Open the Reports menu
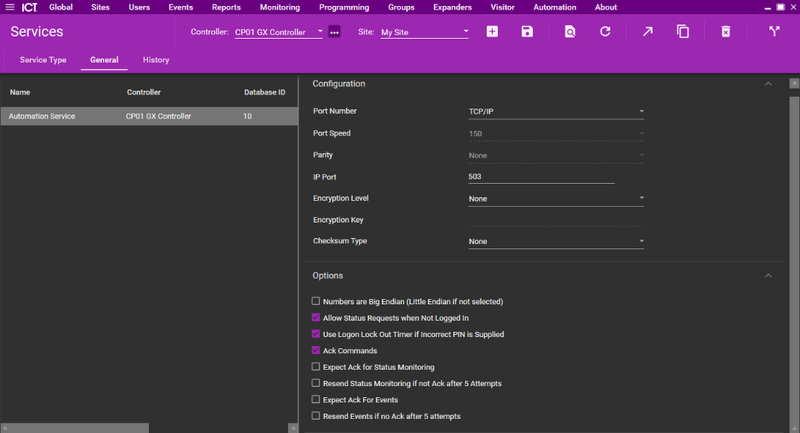800x433 pixels. click(x=226, y=7)
